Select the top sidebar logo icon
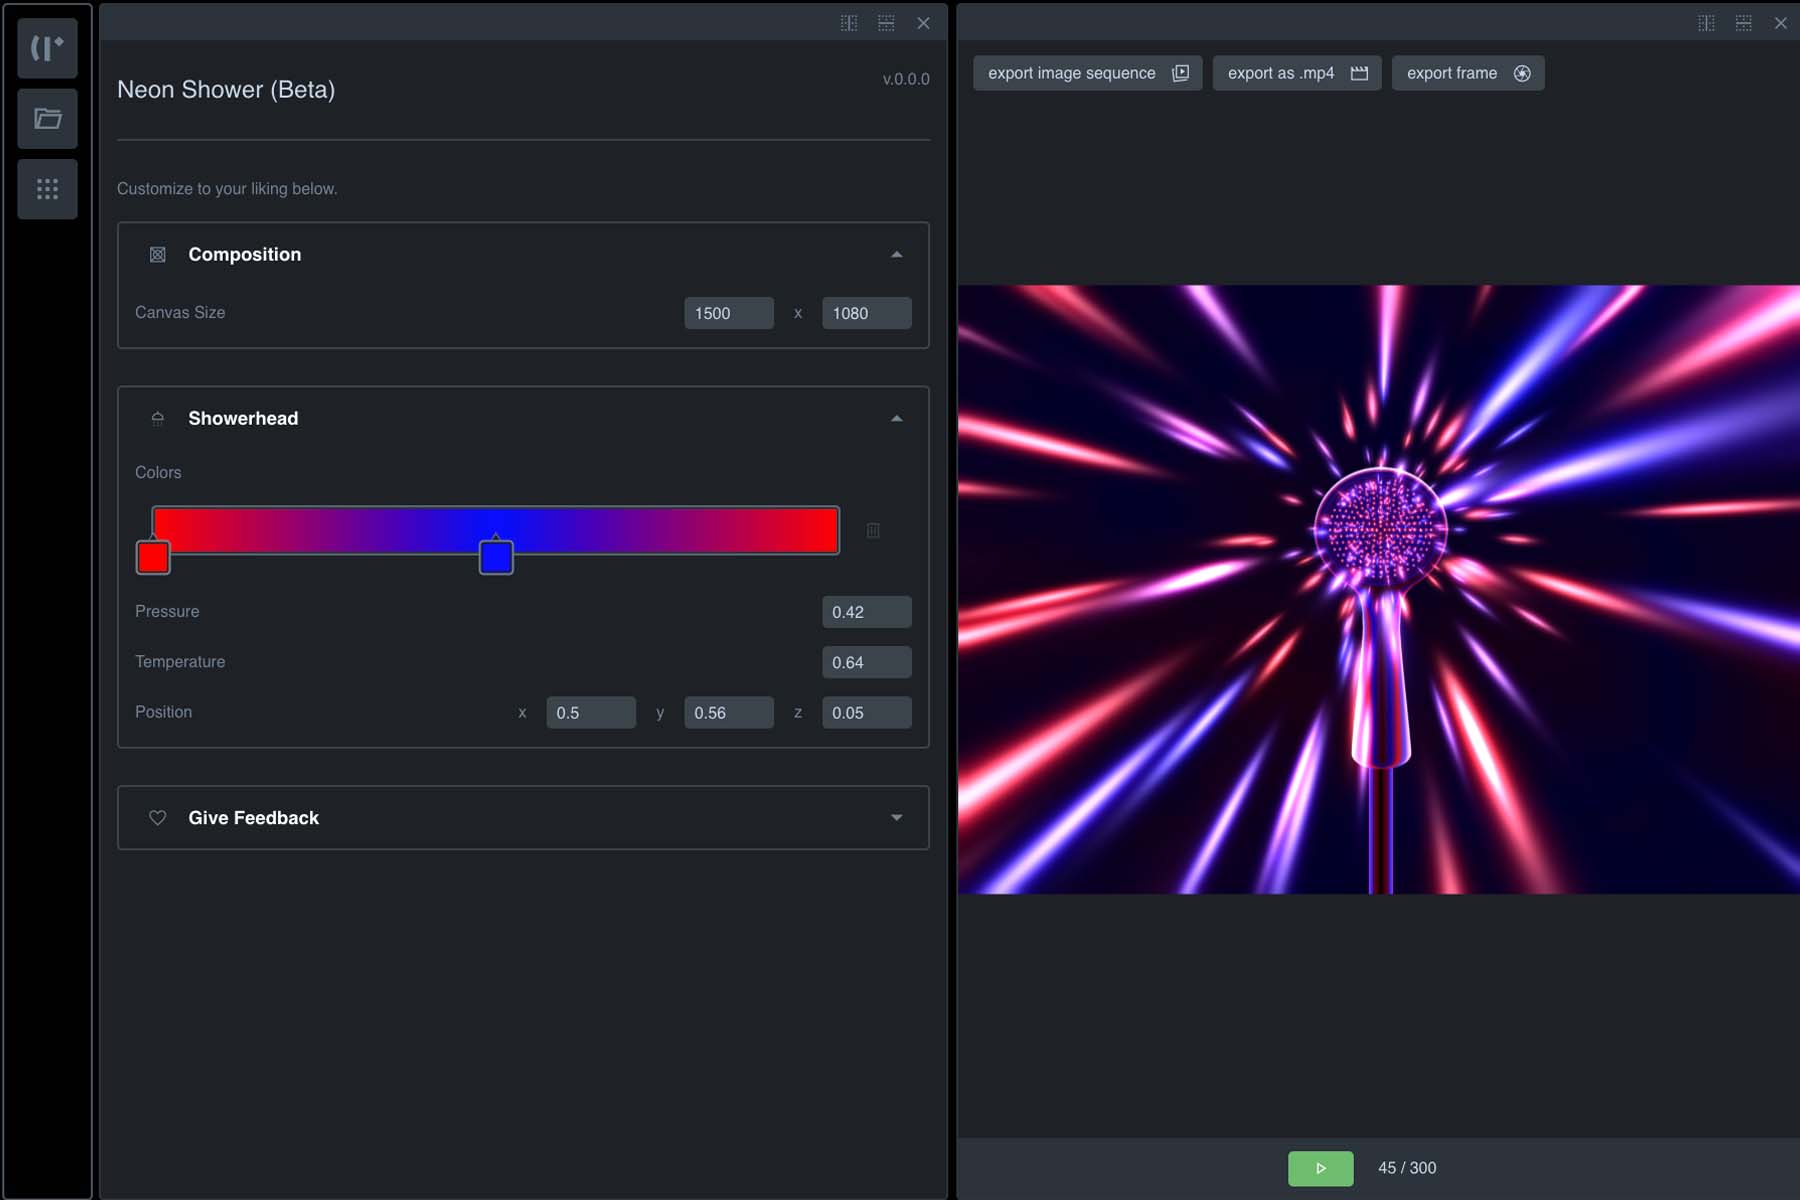The width and height of the screenshot is (1800, 1200). 47,47
